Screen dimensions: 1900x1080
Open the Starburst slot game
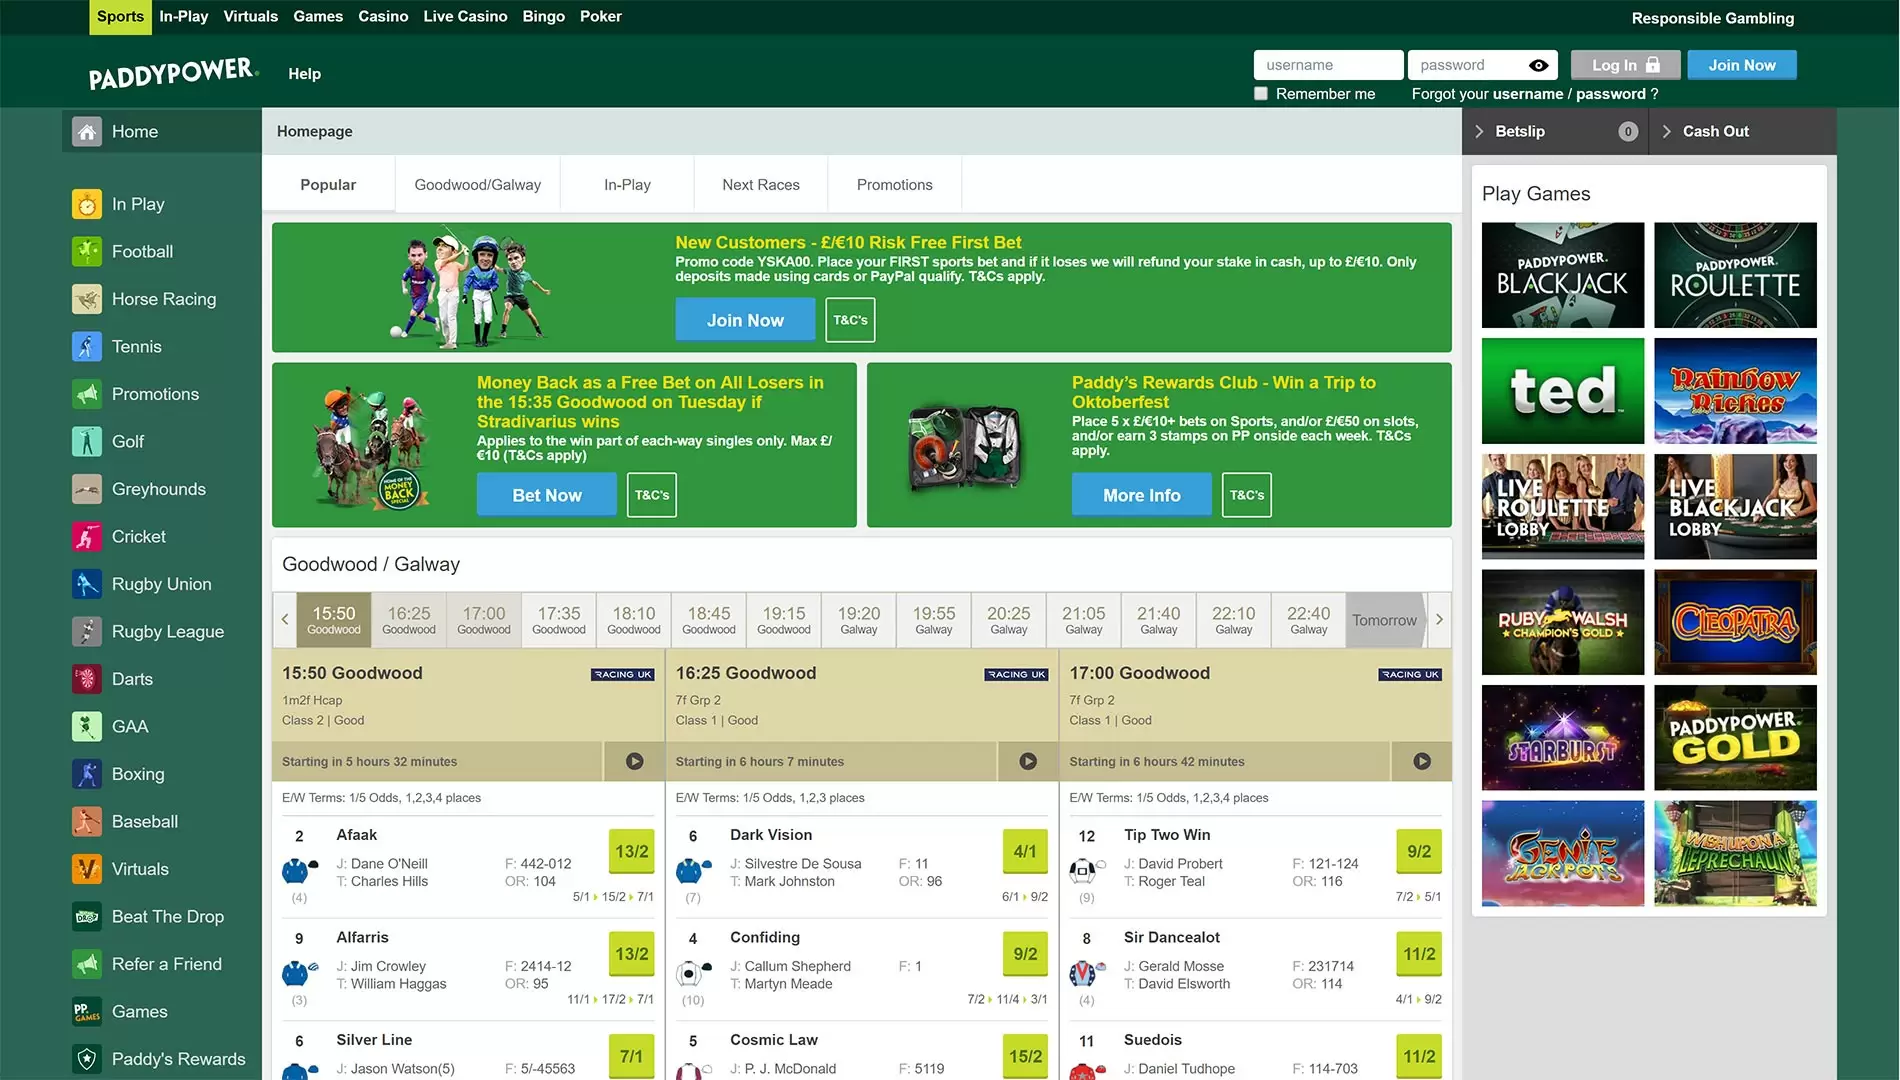tap(1563, 738)
